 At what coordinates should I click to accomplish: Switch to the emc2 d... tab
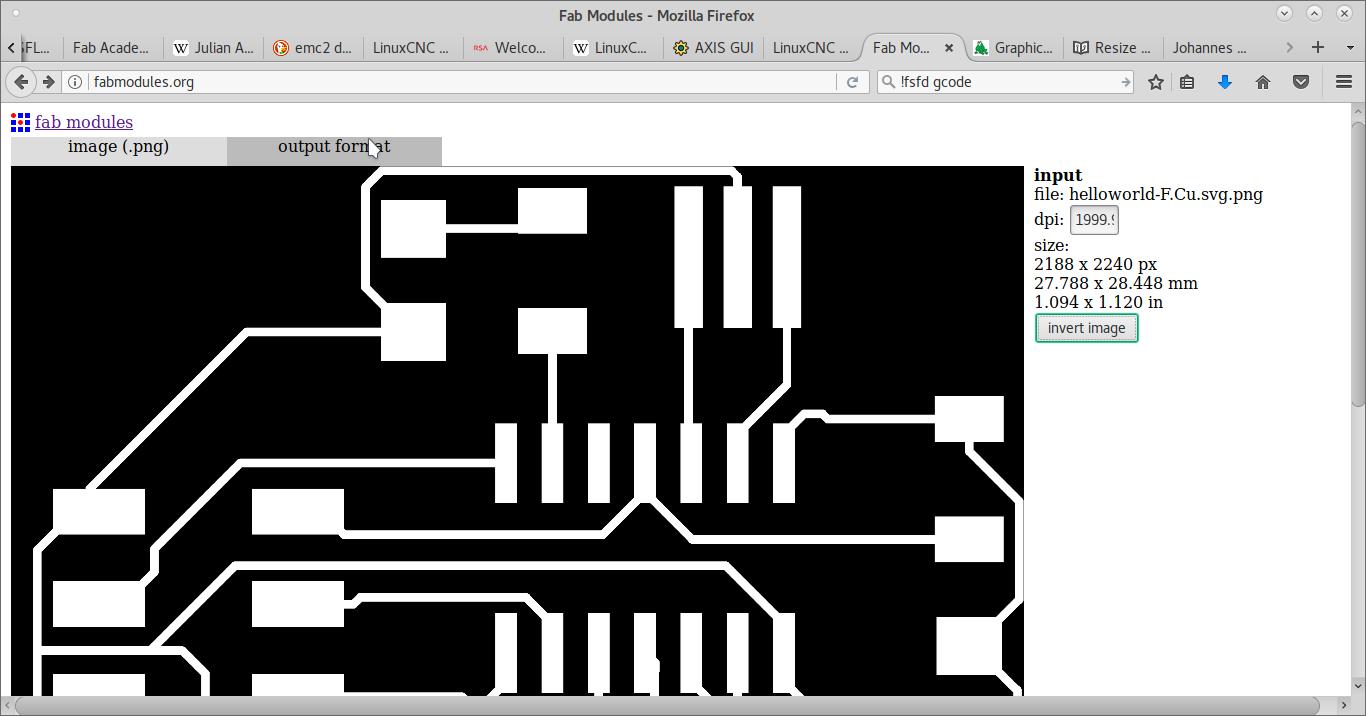coord(313,47)
